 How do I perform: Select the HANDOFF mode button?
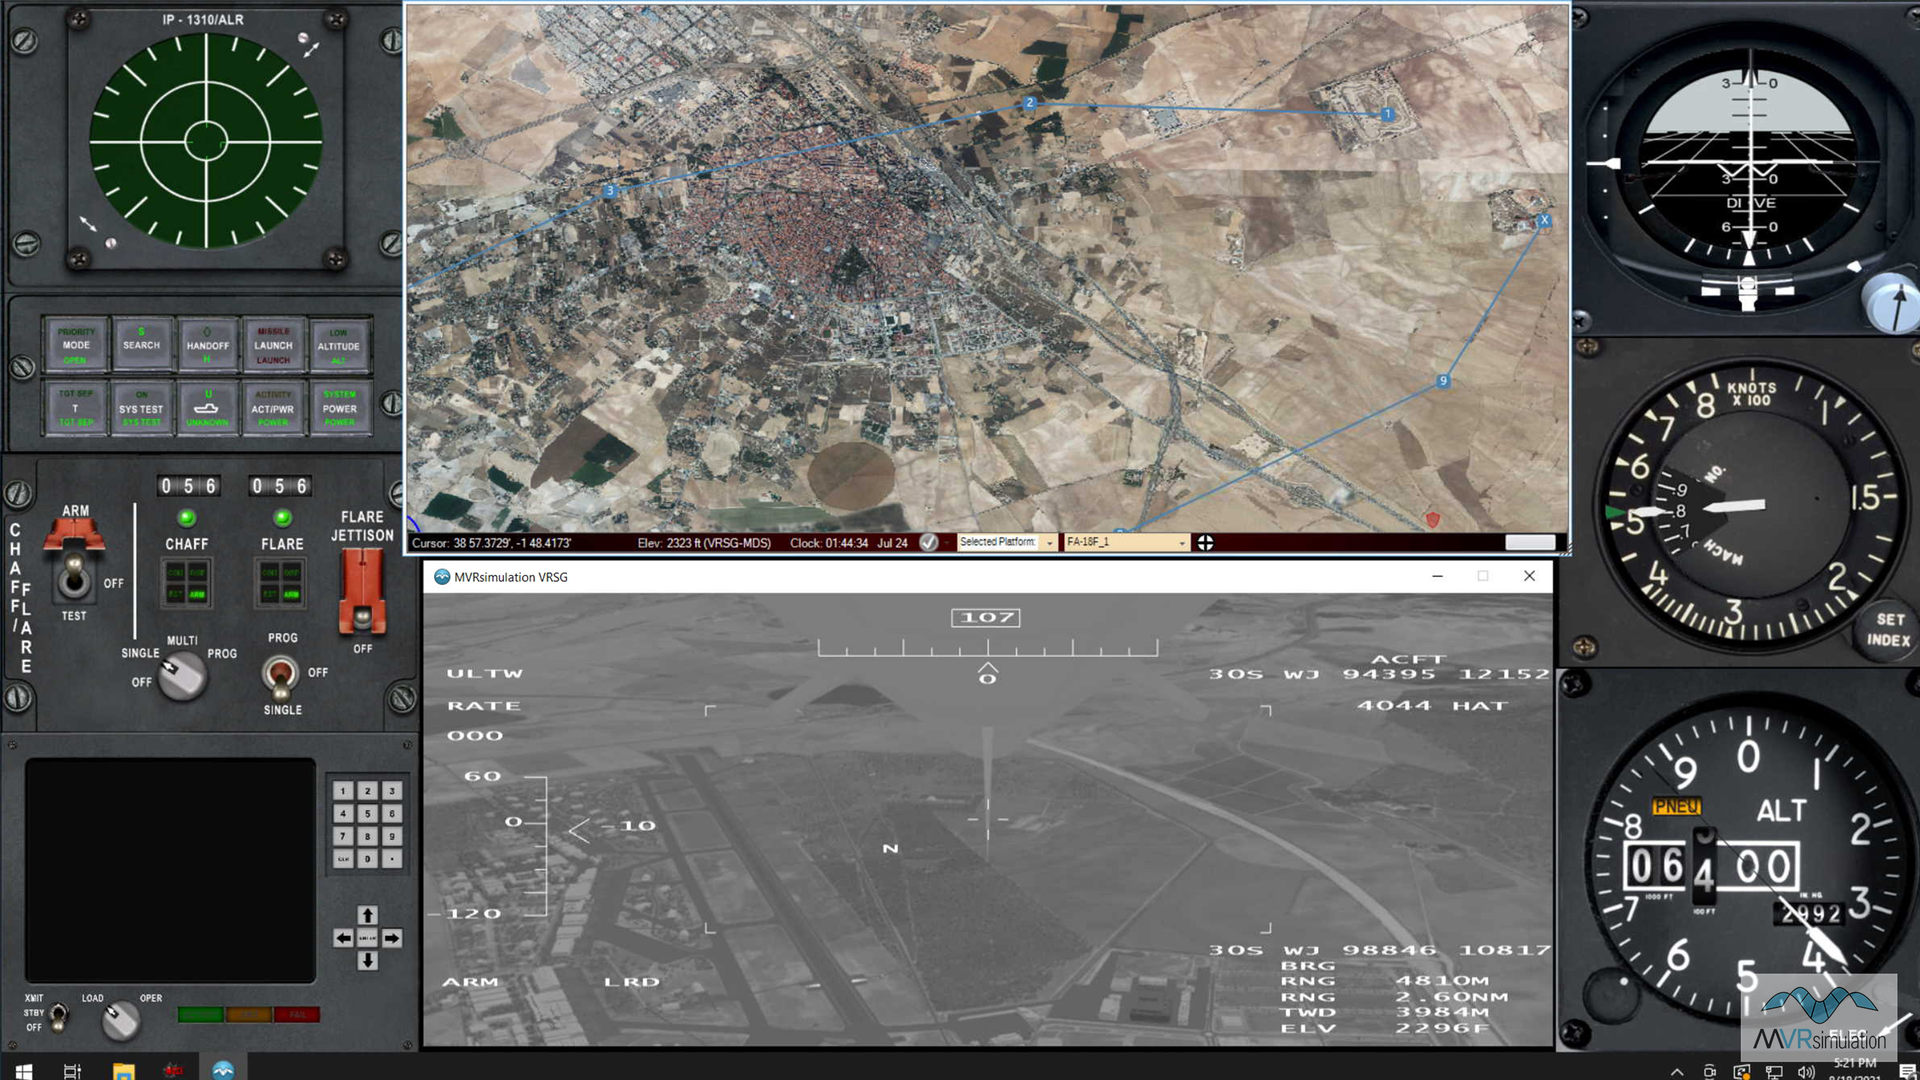pyautogui.click(x=207, y=345)
